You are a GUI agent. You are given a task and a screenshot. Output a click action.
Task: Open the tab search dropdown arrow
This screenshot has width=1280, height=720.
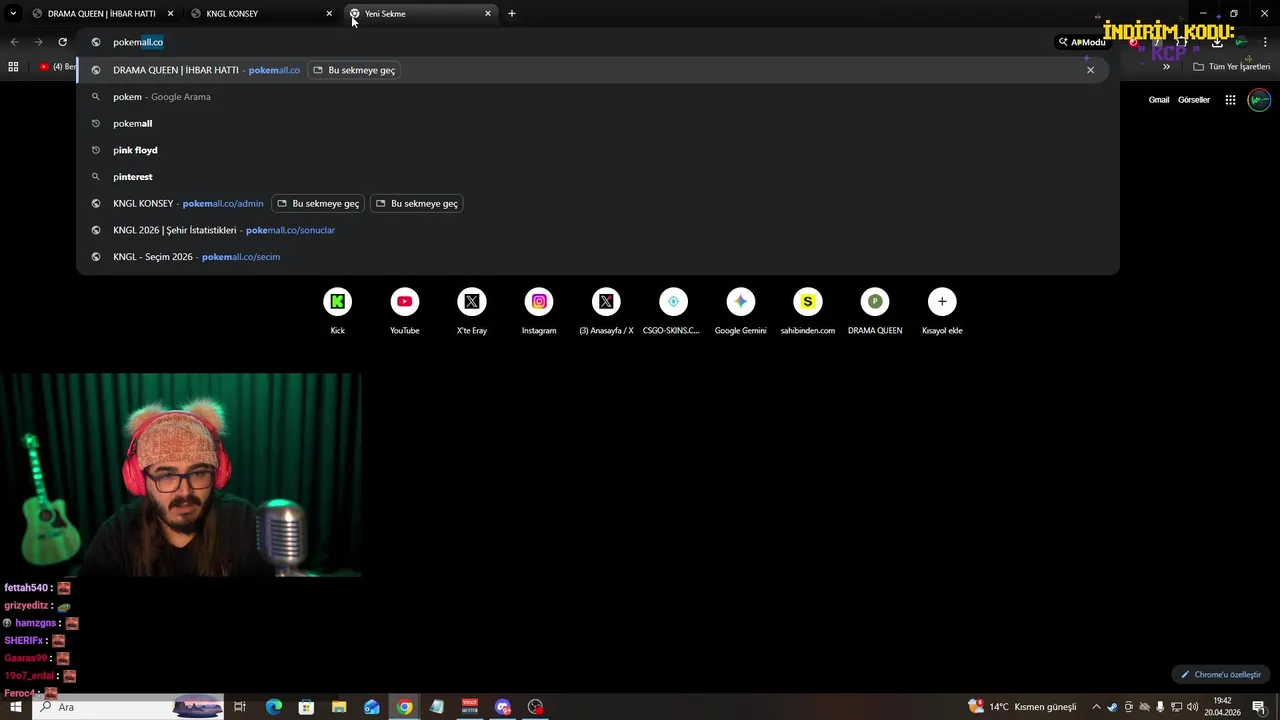pyautogui.click(x=13, y=13)
